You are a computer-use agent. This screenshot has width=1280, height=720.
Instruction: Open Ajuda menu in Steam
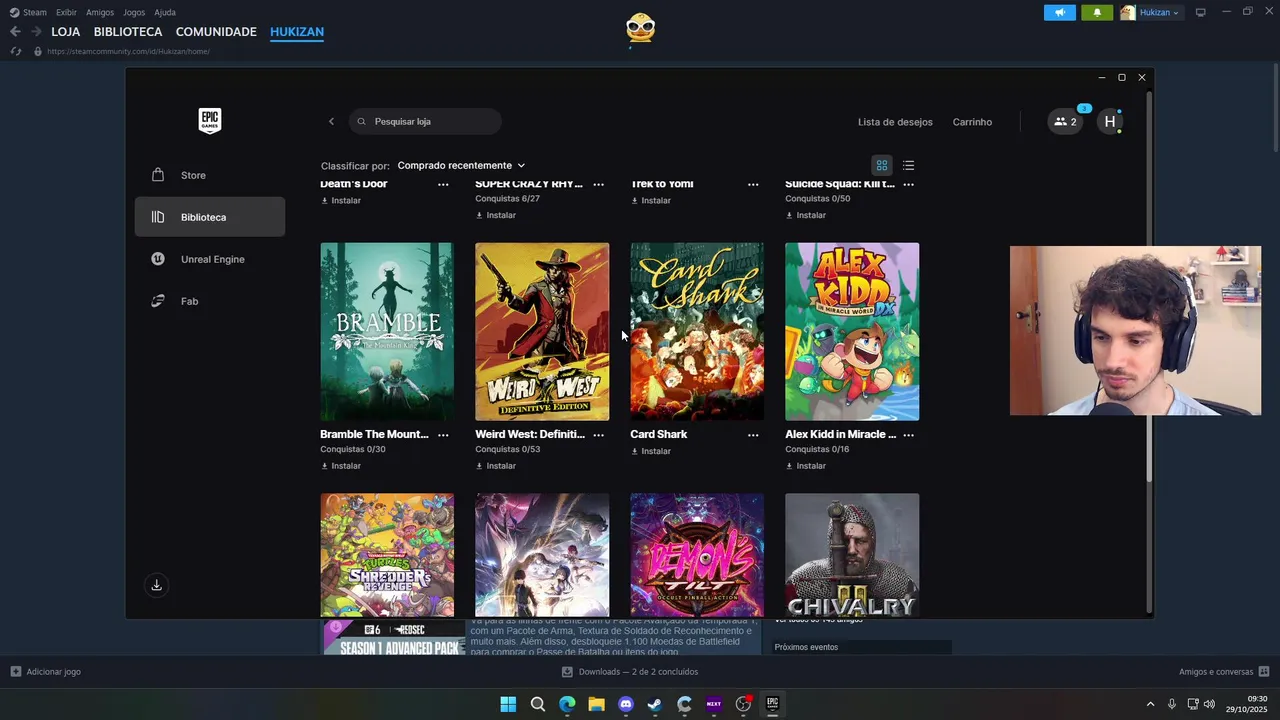165,12
